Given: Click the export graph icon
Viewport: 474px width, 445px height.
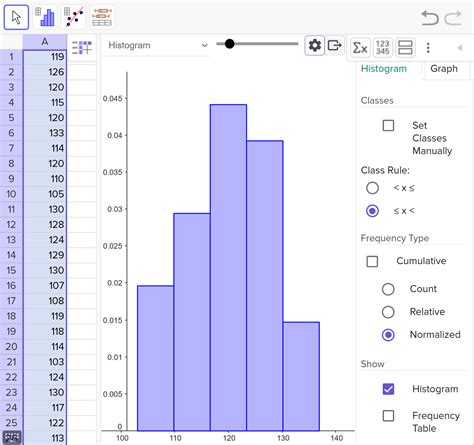Looking at the screenshot, I should pos(334,45).
